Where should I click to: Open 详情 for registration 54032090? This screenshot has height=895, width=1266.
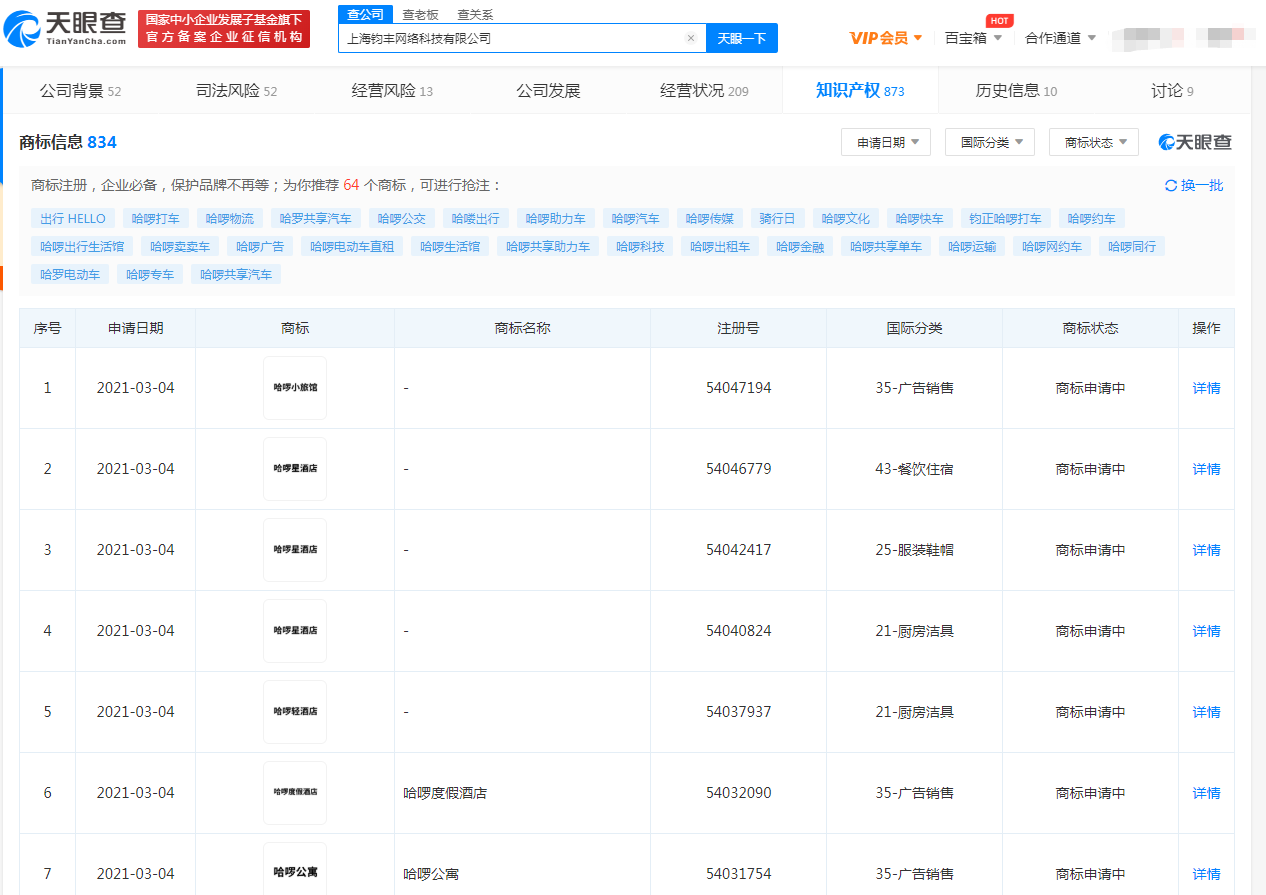pyautogui.click(x=1206, y=793)
